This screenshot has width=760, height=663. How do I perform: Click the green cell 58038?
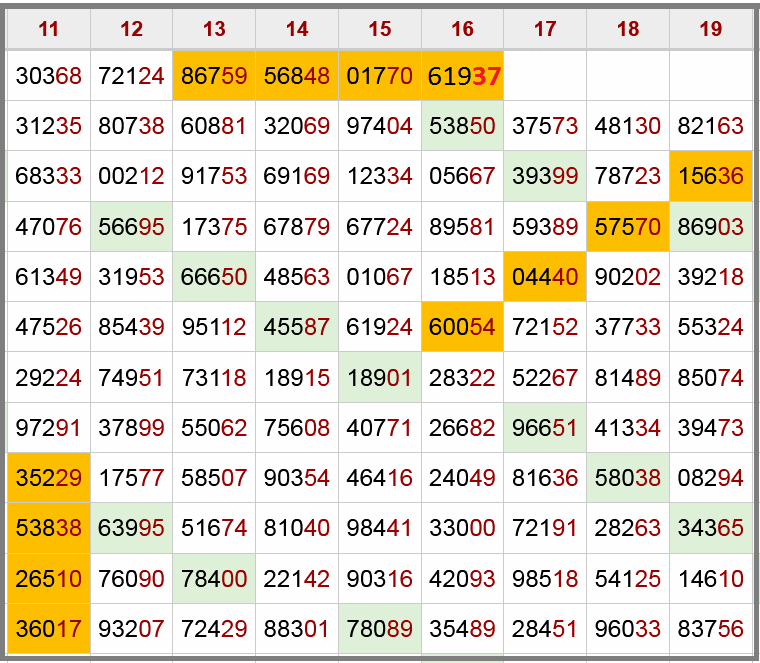(628, 478)
